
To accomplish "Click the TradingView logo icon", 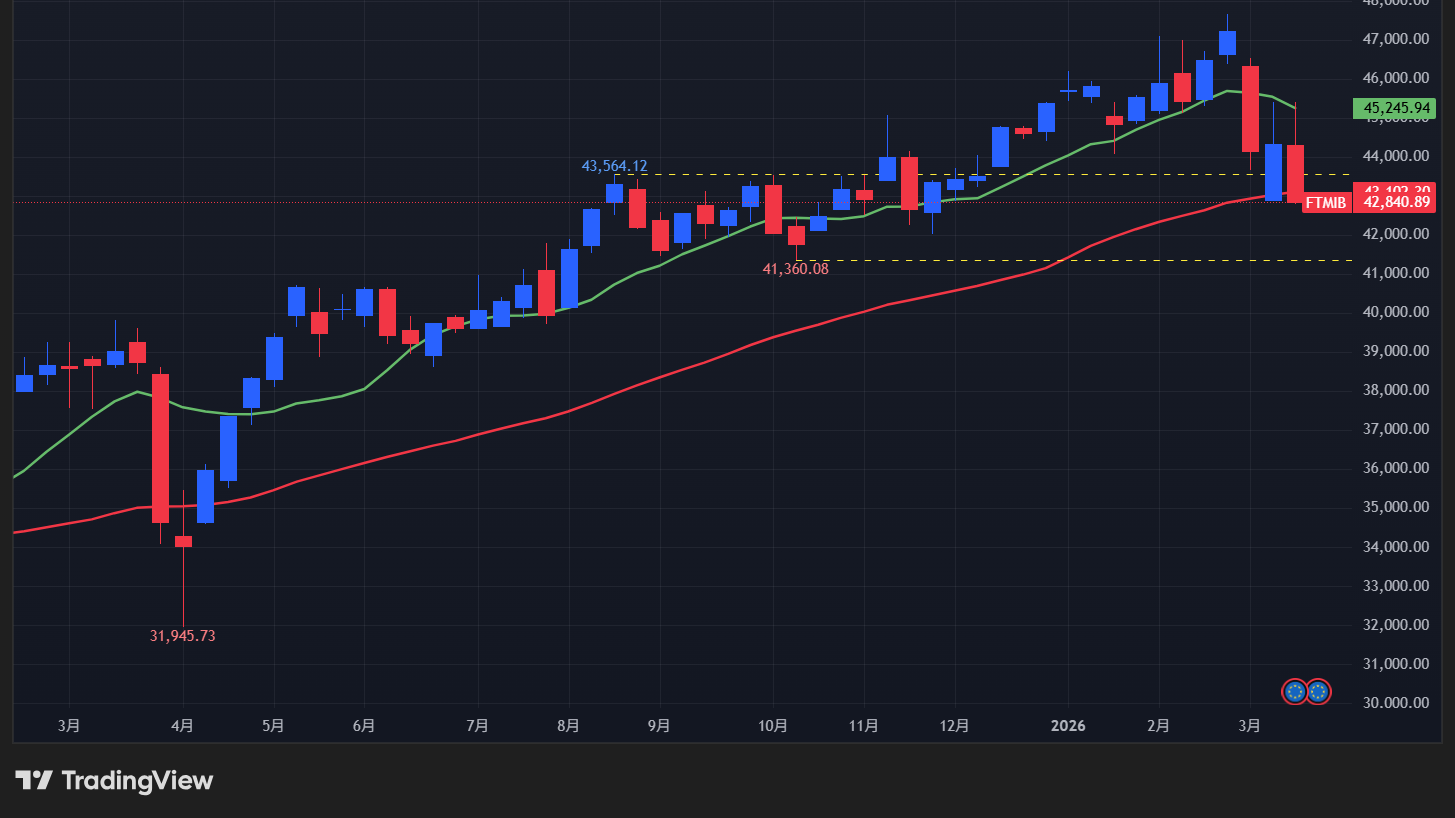I will [x=34, y=780].
